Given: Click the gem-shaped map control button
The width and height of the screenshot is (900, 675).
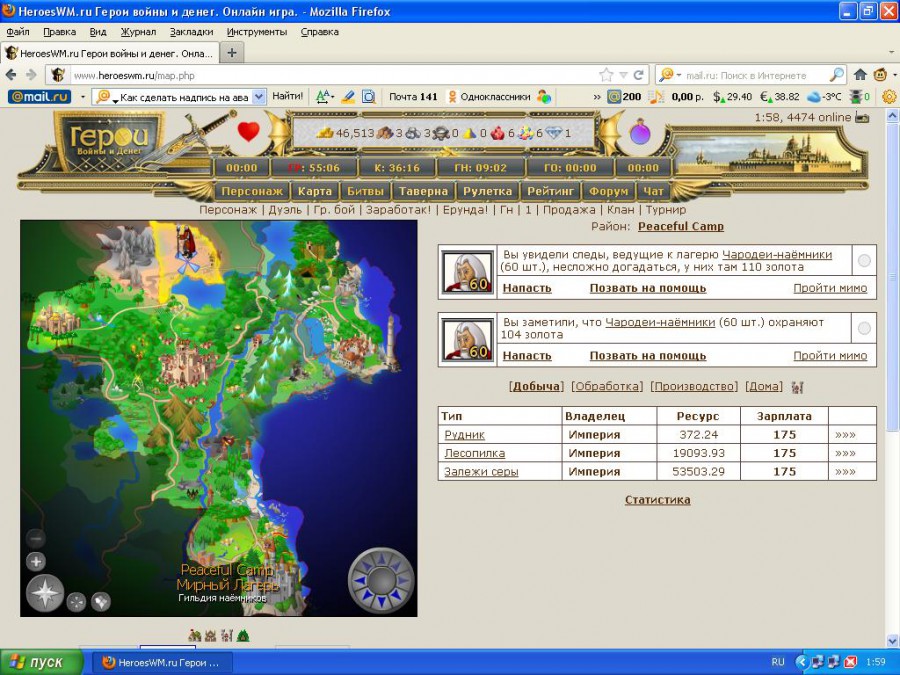Looking at the screenshot, I should click(100, 602).
